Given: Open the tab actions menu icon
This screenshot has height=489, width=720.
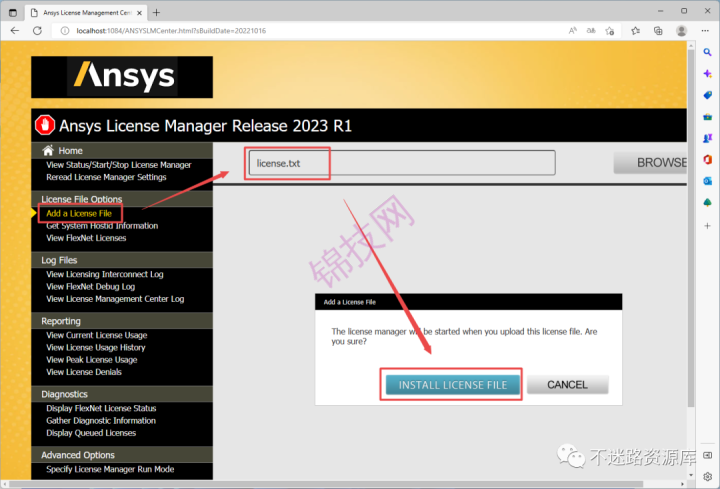Looking at the screenshot, I should pyautogui.click(x=13, y=12).
